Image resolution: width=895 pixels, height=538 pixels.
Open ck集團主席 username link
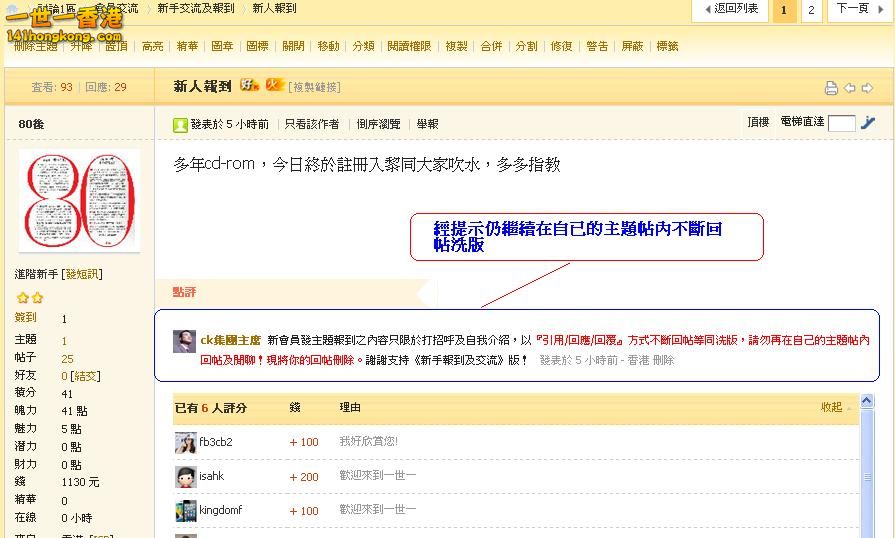point(231,341)
